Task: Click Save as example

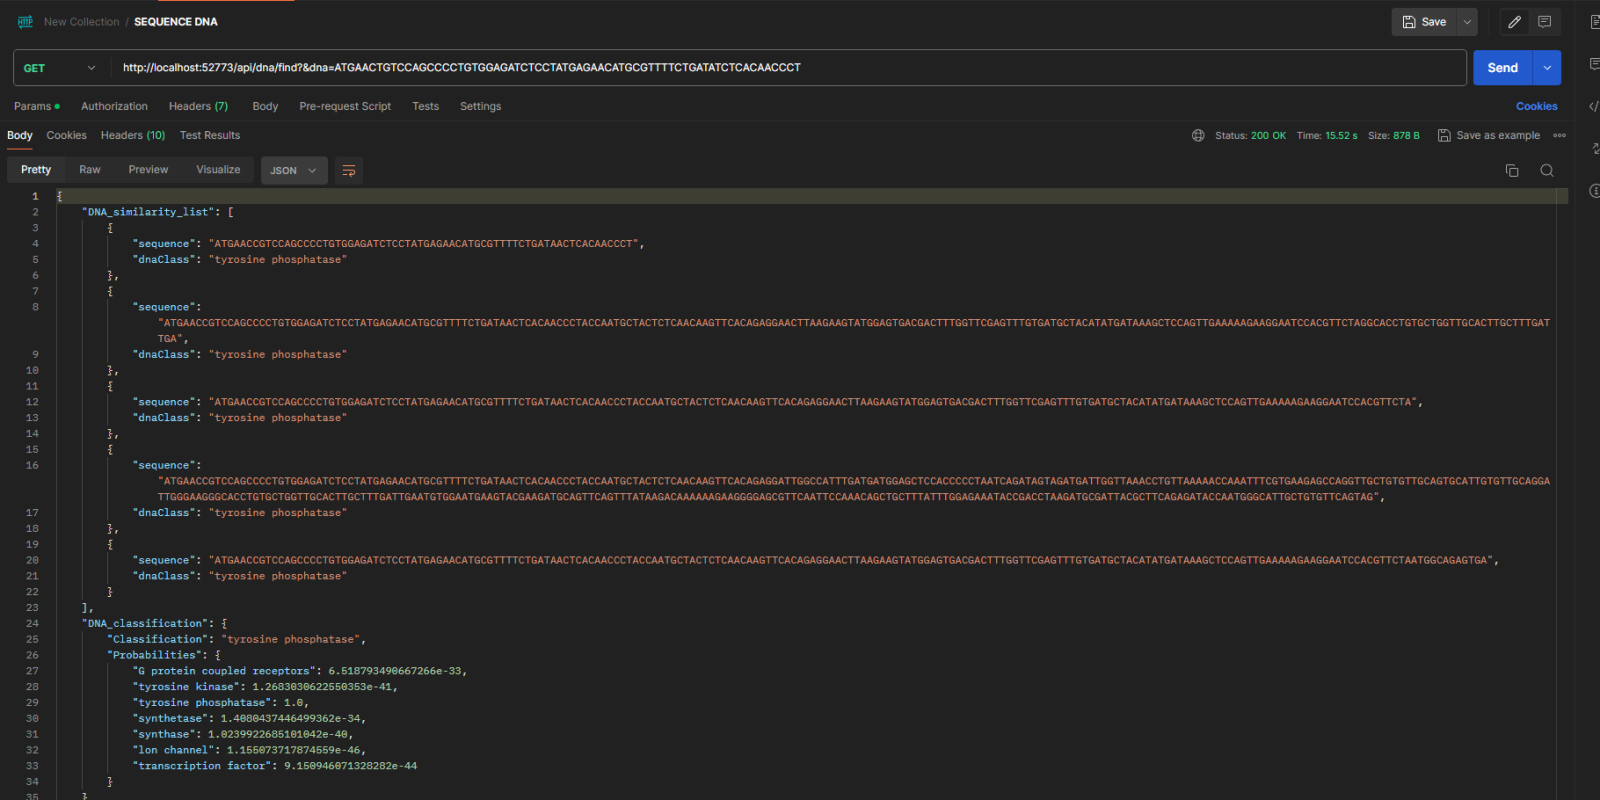Action: [x=1489, y=136]
